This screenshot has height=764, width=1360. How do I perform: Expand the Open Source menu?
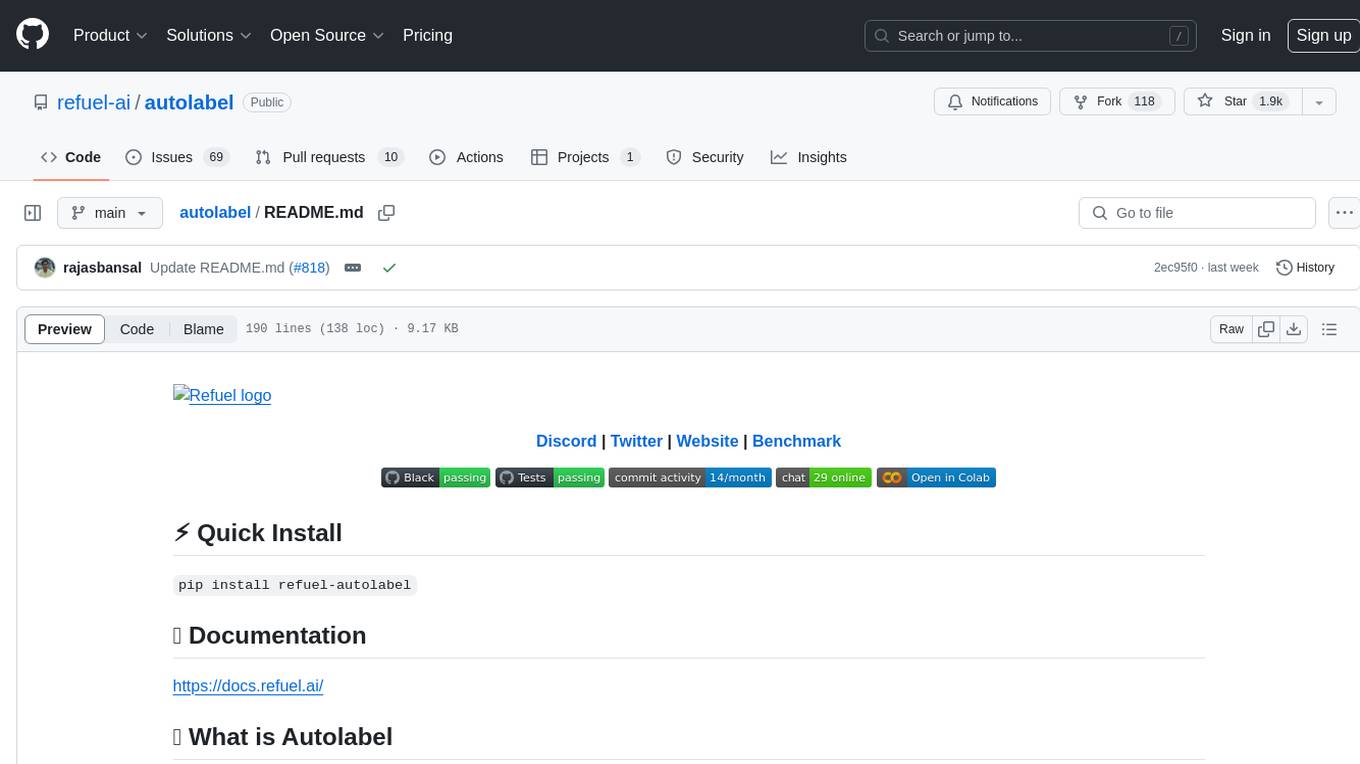click(x=327, y=35)
